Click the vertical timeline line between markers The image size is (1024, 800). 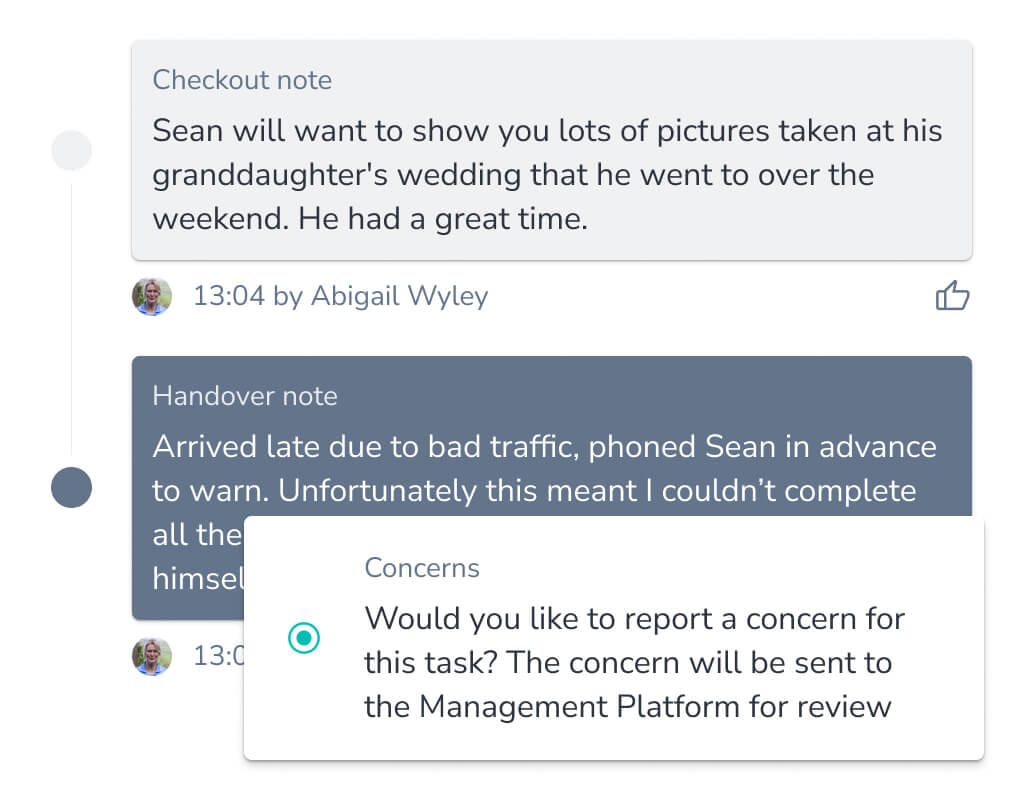pos(71,320)
